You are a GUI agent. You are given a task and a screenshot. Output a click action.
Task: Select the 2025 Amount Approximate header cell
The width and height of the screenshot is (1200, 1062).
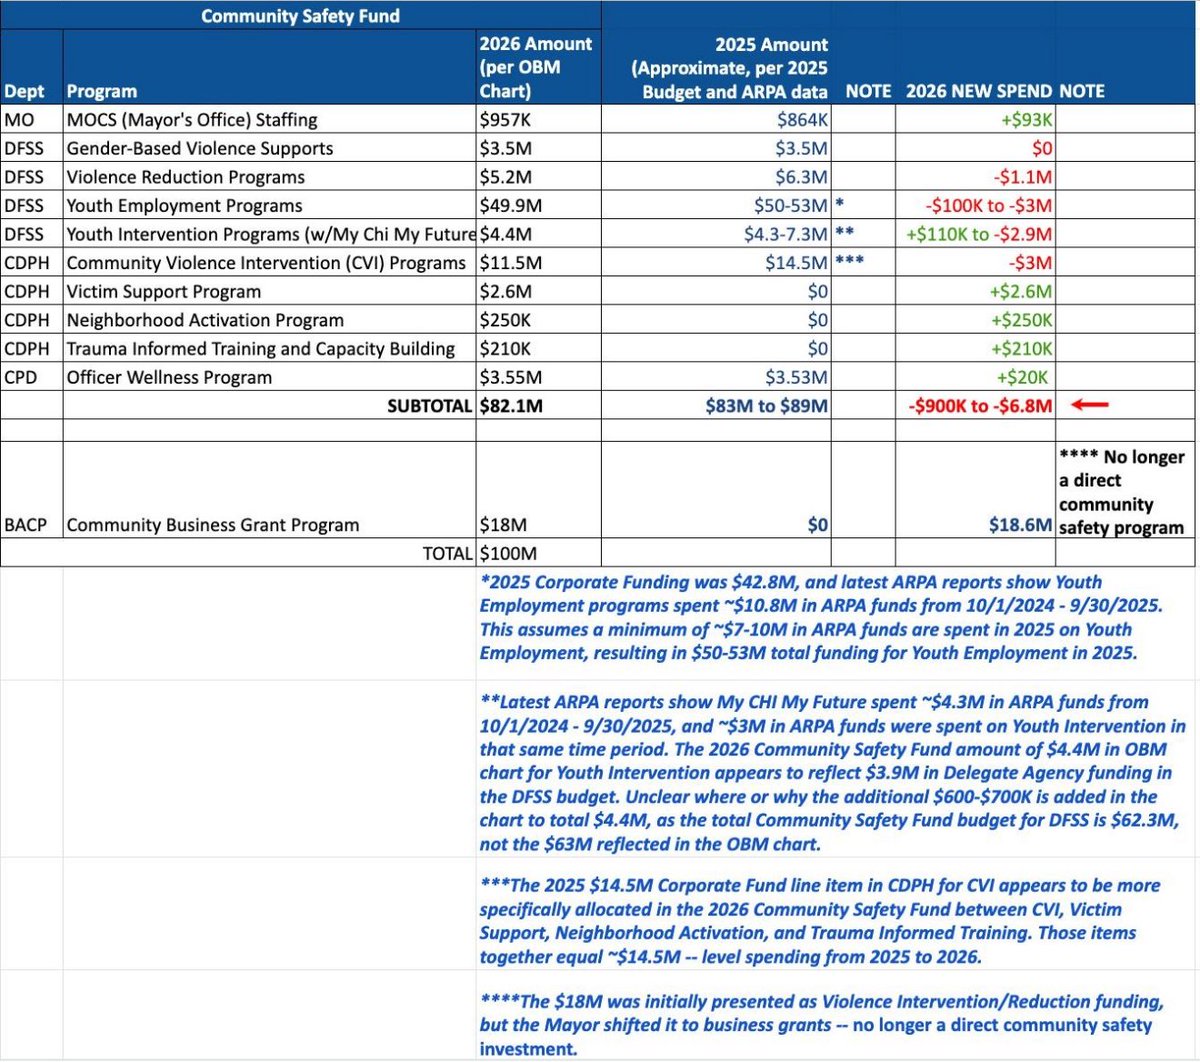click(x=716, y=67)
